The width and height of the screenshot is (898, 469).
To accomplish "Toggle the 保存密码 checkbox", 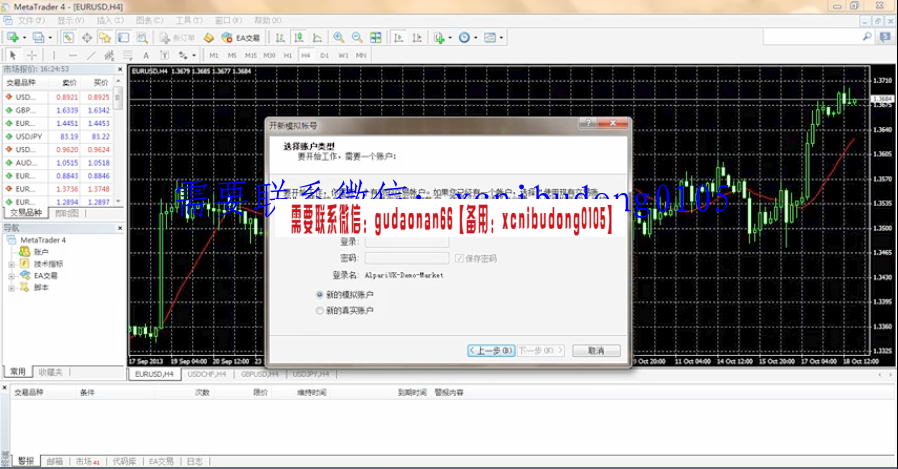I will (x=459, y=258).
